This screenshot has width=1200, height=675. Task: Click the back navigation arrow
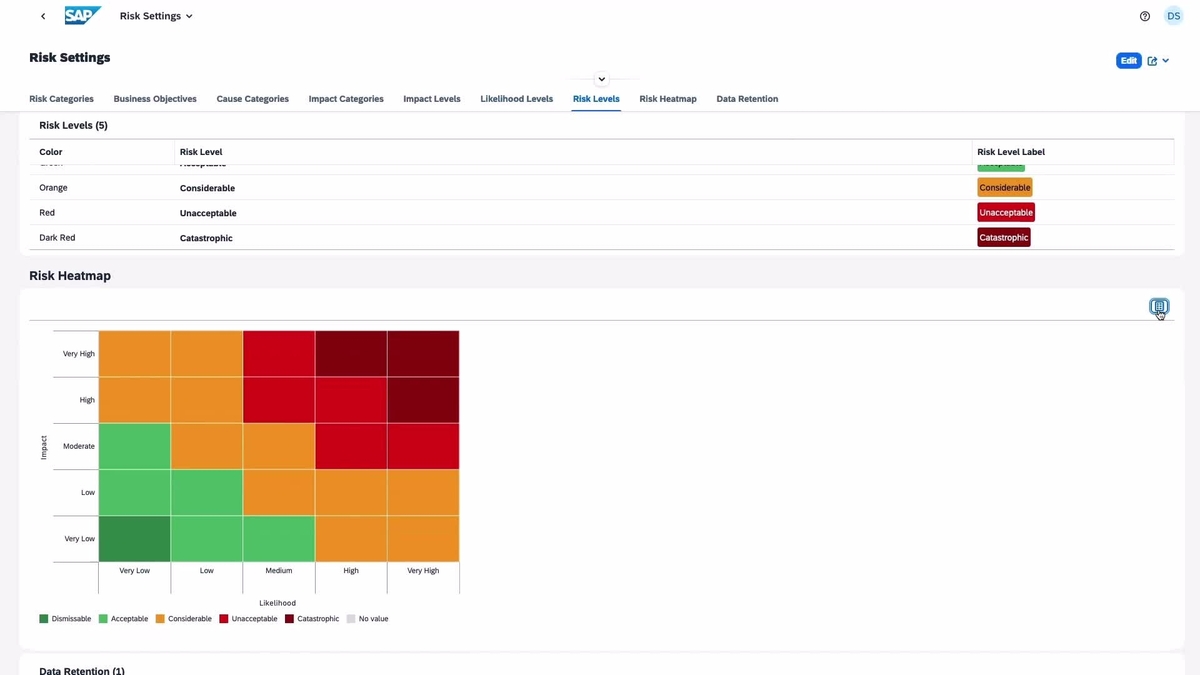click(x=42, y=15)
